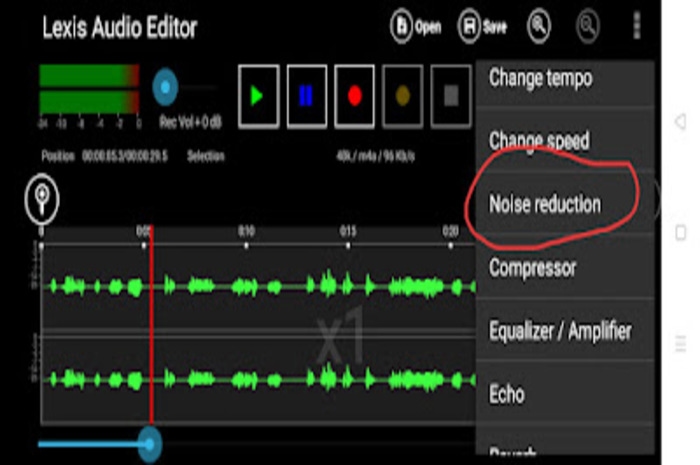Click the Selection label
This screenshot has width=700, height=465.
click(x=205, y=156)
